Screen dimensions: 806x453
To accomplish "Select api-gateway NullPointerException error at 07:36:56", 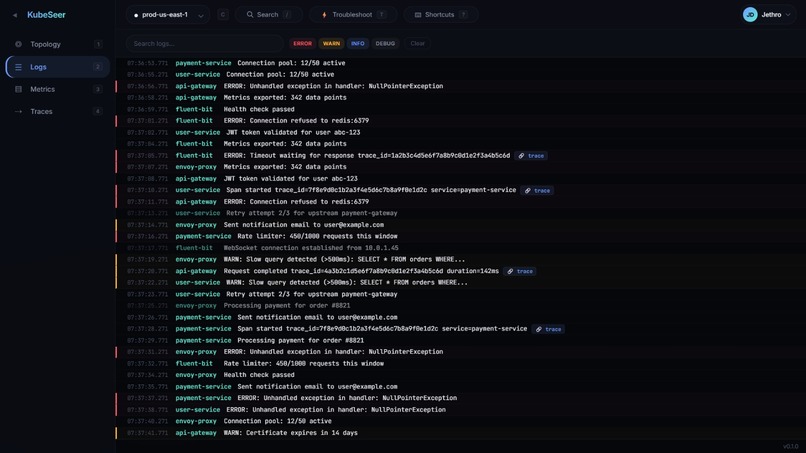I will tap(461, 86).
